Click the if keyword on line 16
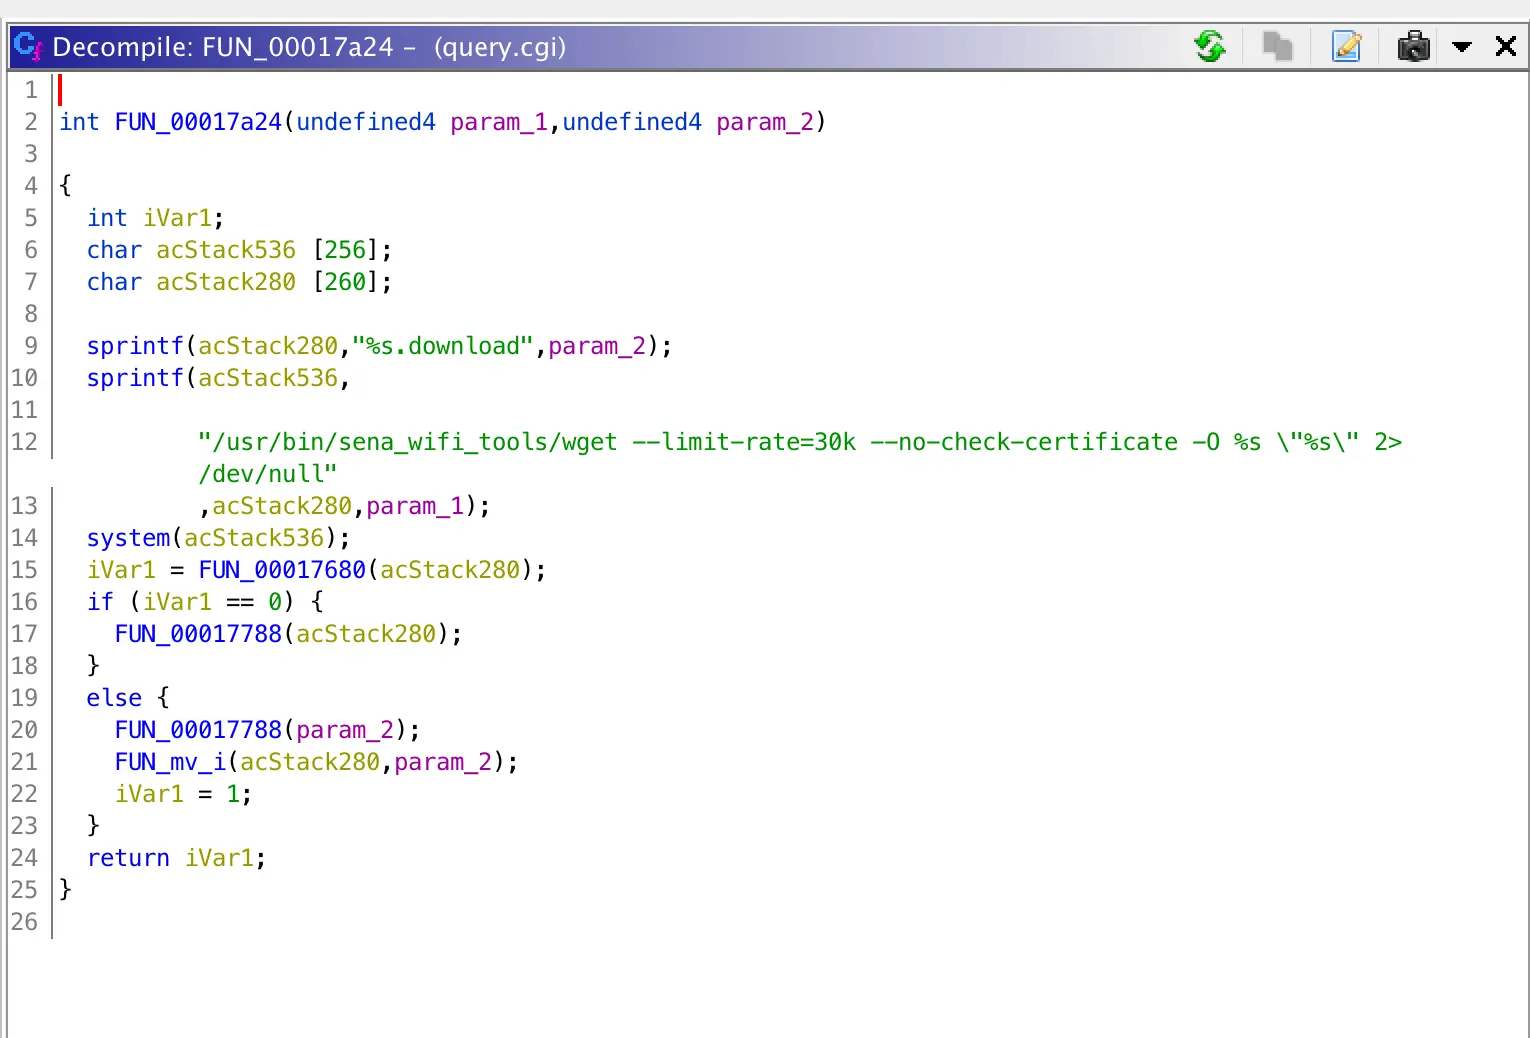1530x1038 pixels. pyautogui.click(x=100, y=602)
